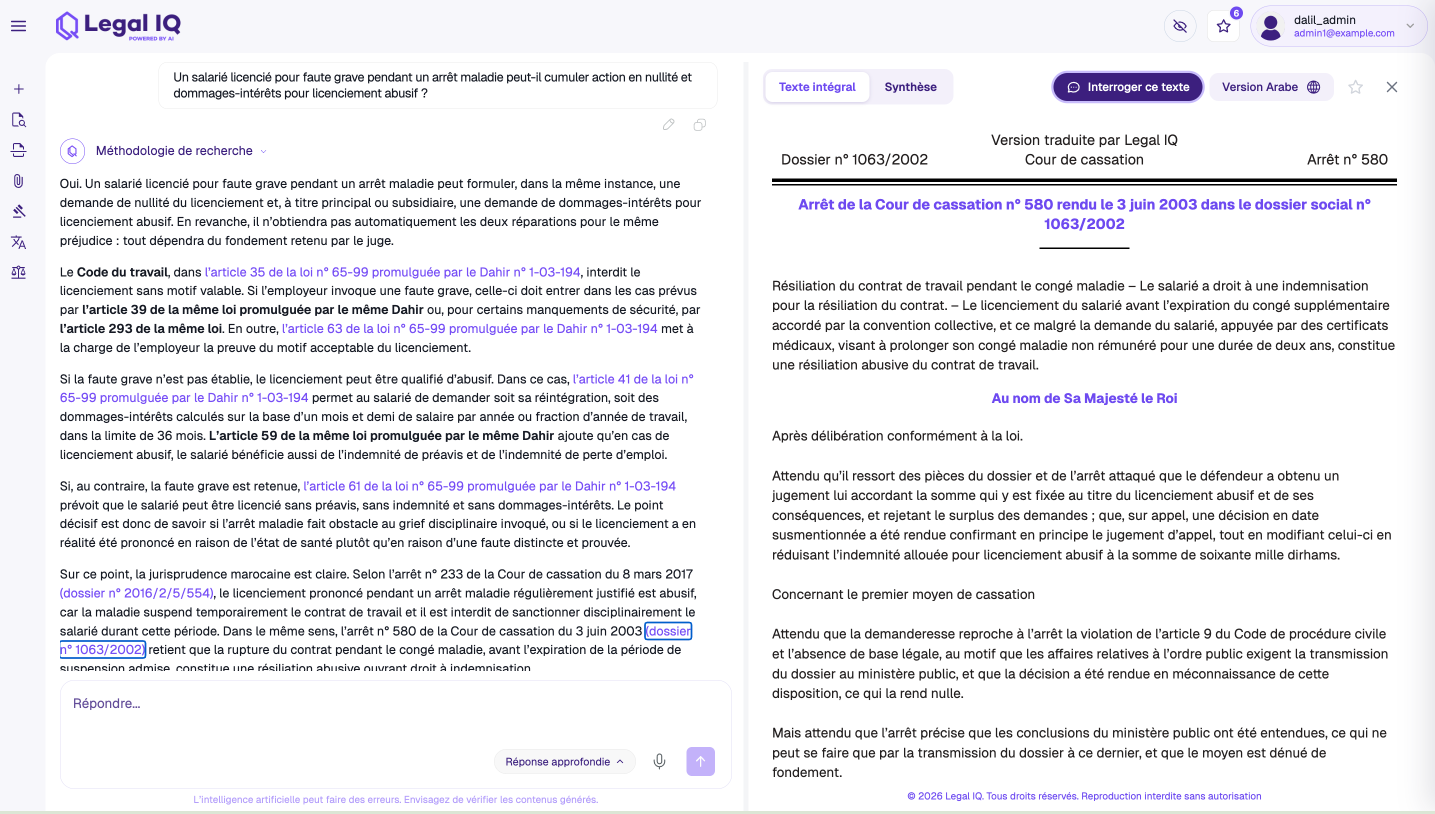Send message with arrow button
The image size is (1435, 814).
click(701, 762)
